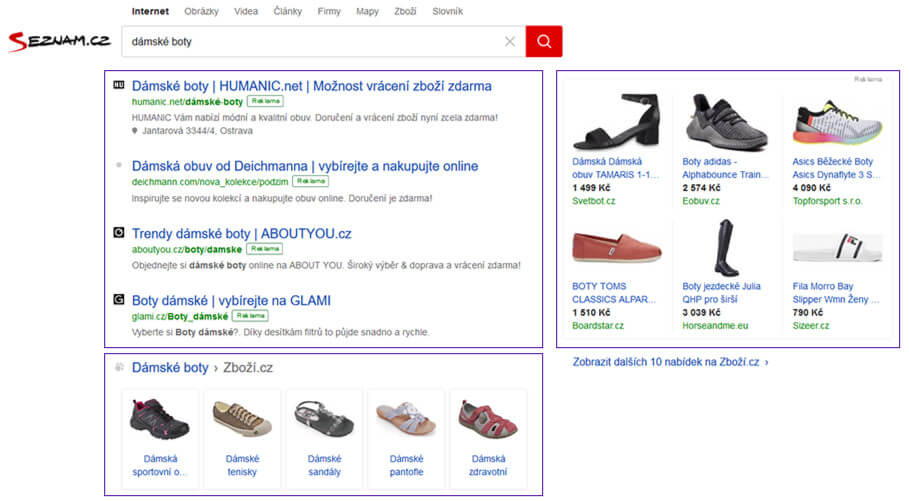Visit the Horseandme.eu shop link

(x=715, y=326)
